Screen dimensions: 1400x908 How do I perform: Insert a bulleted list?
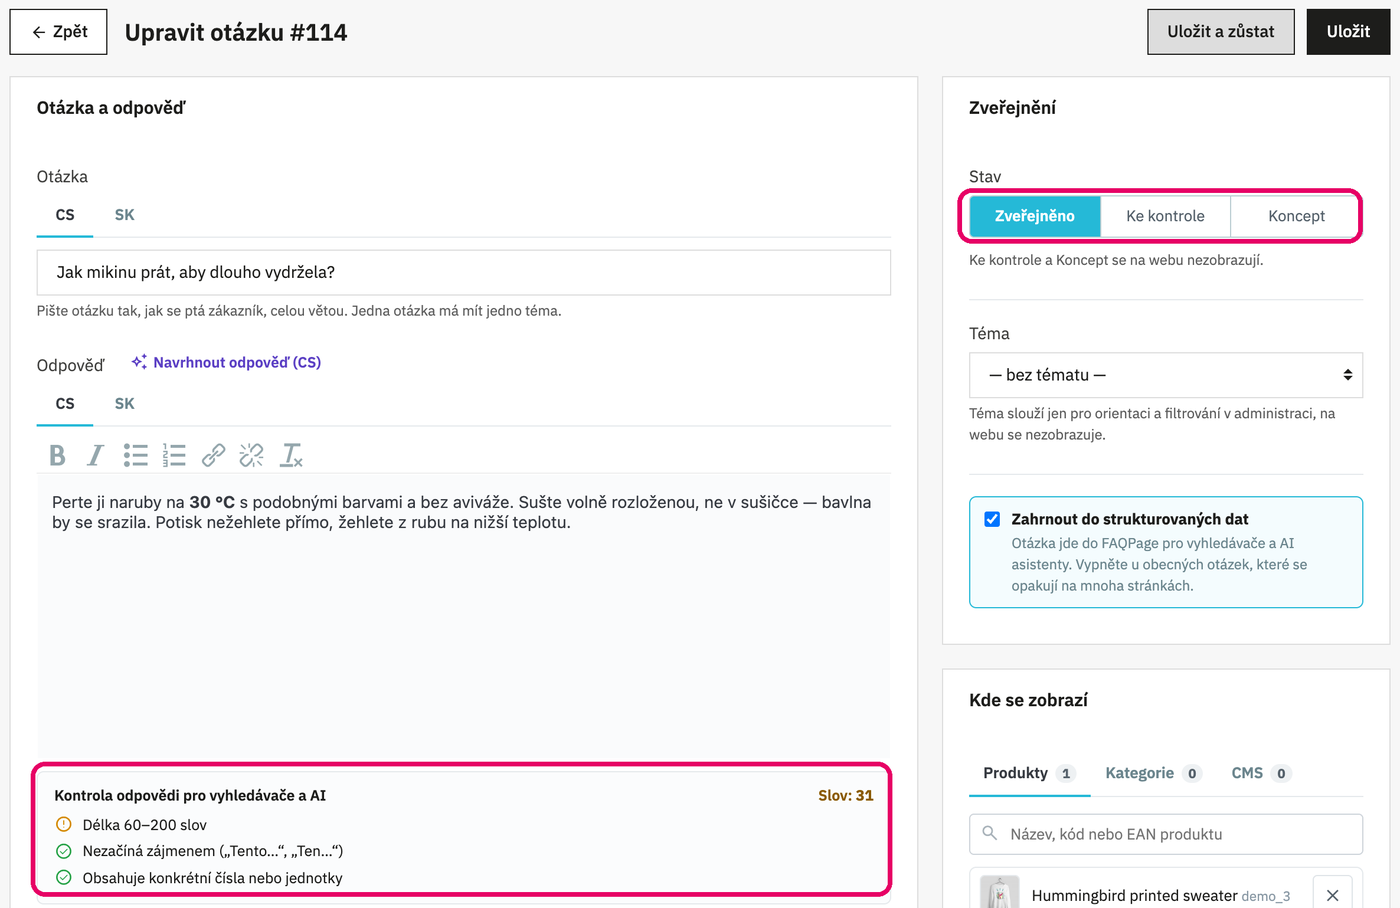point(135,456)
